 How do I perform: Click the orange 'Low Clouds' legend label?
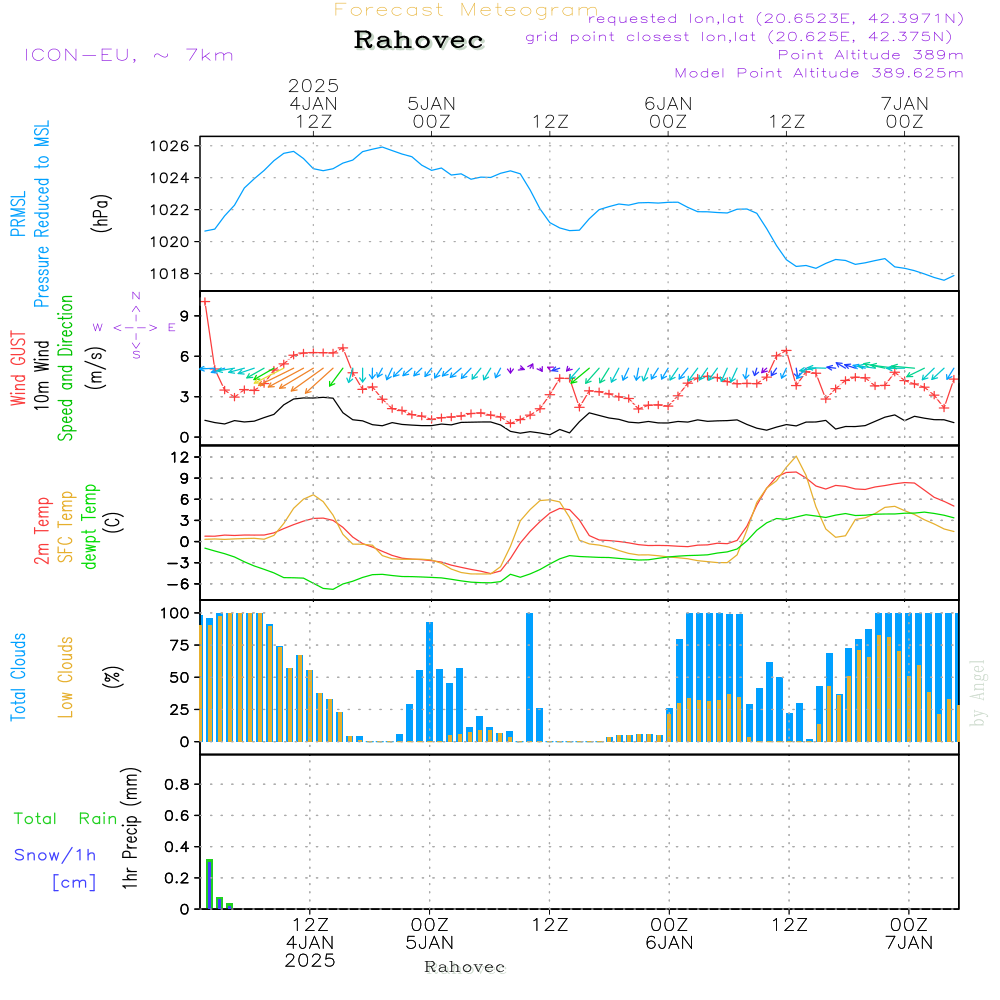[67, 677]
